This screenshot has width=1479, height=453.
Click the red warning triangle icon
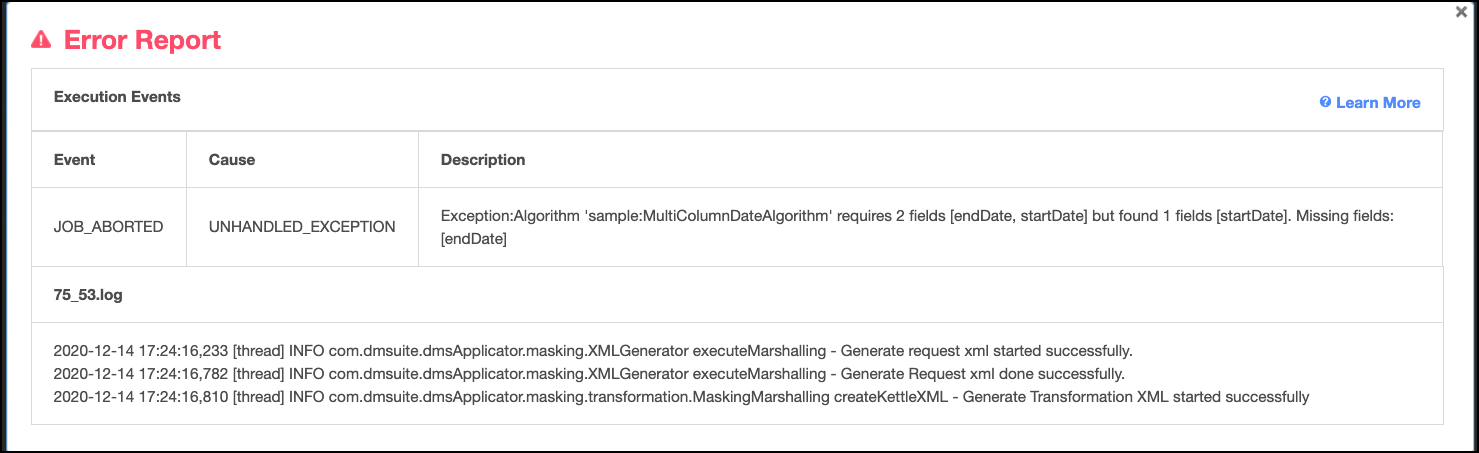(41, 40)
